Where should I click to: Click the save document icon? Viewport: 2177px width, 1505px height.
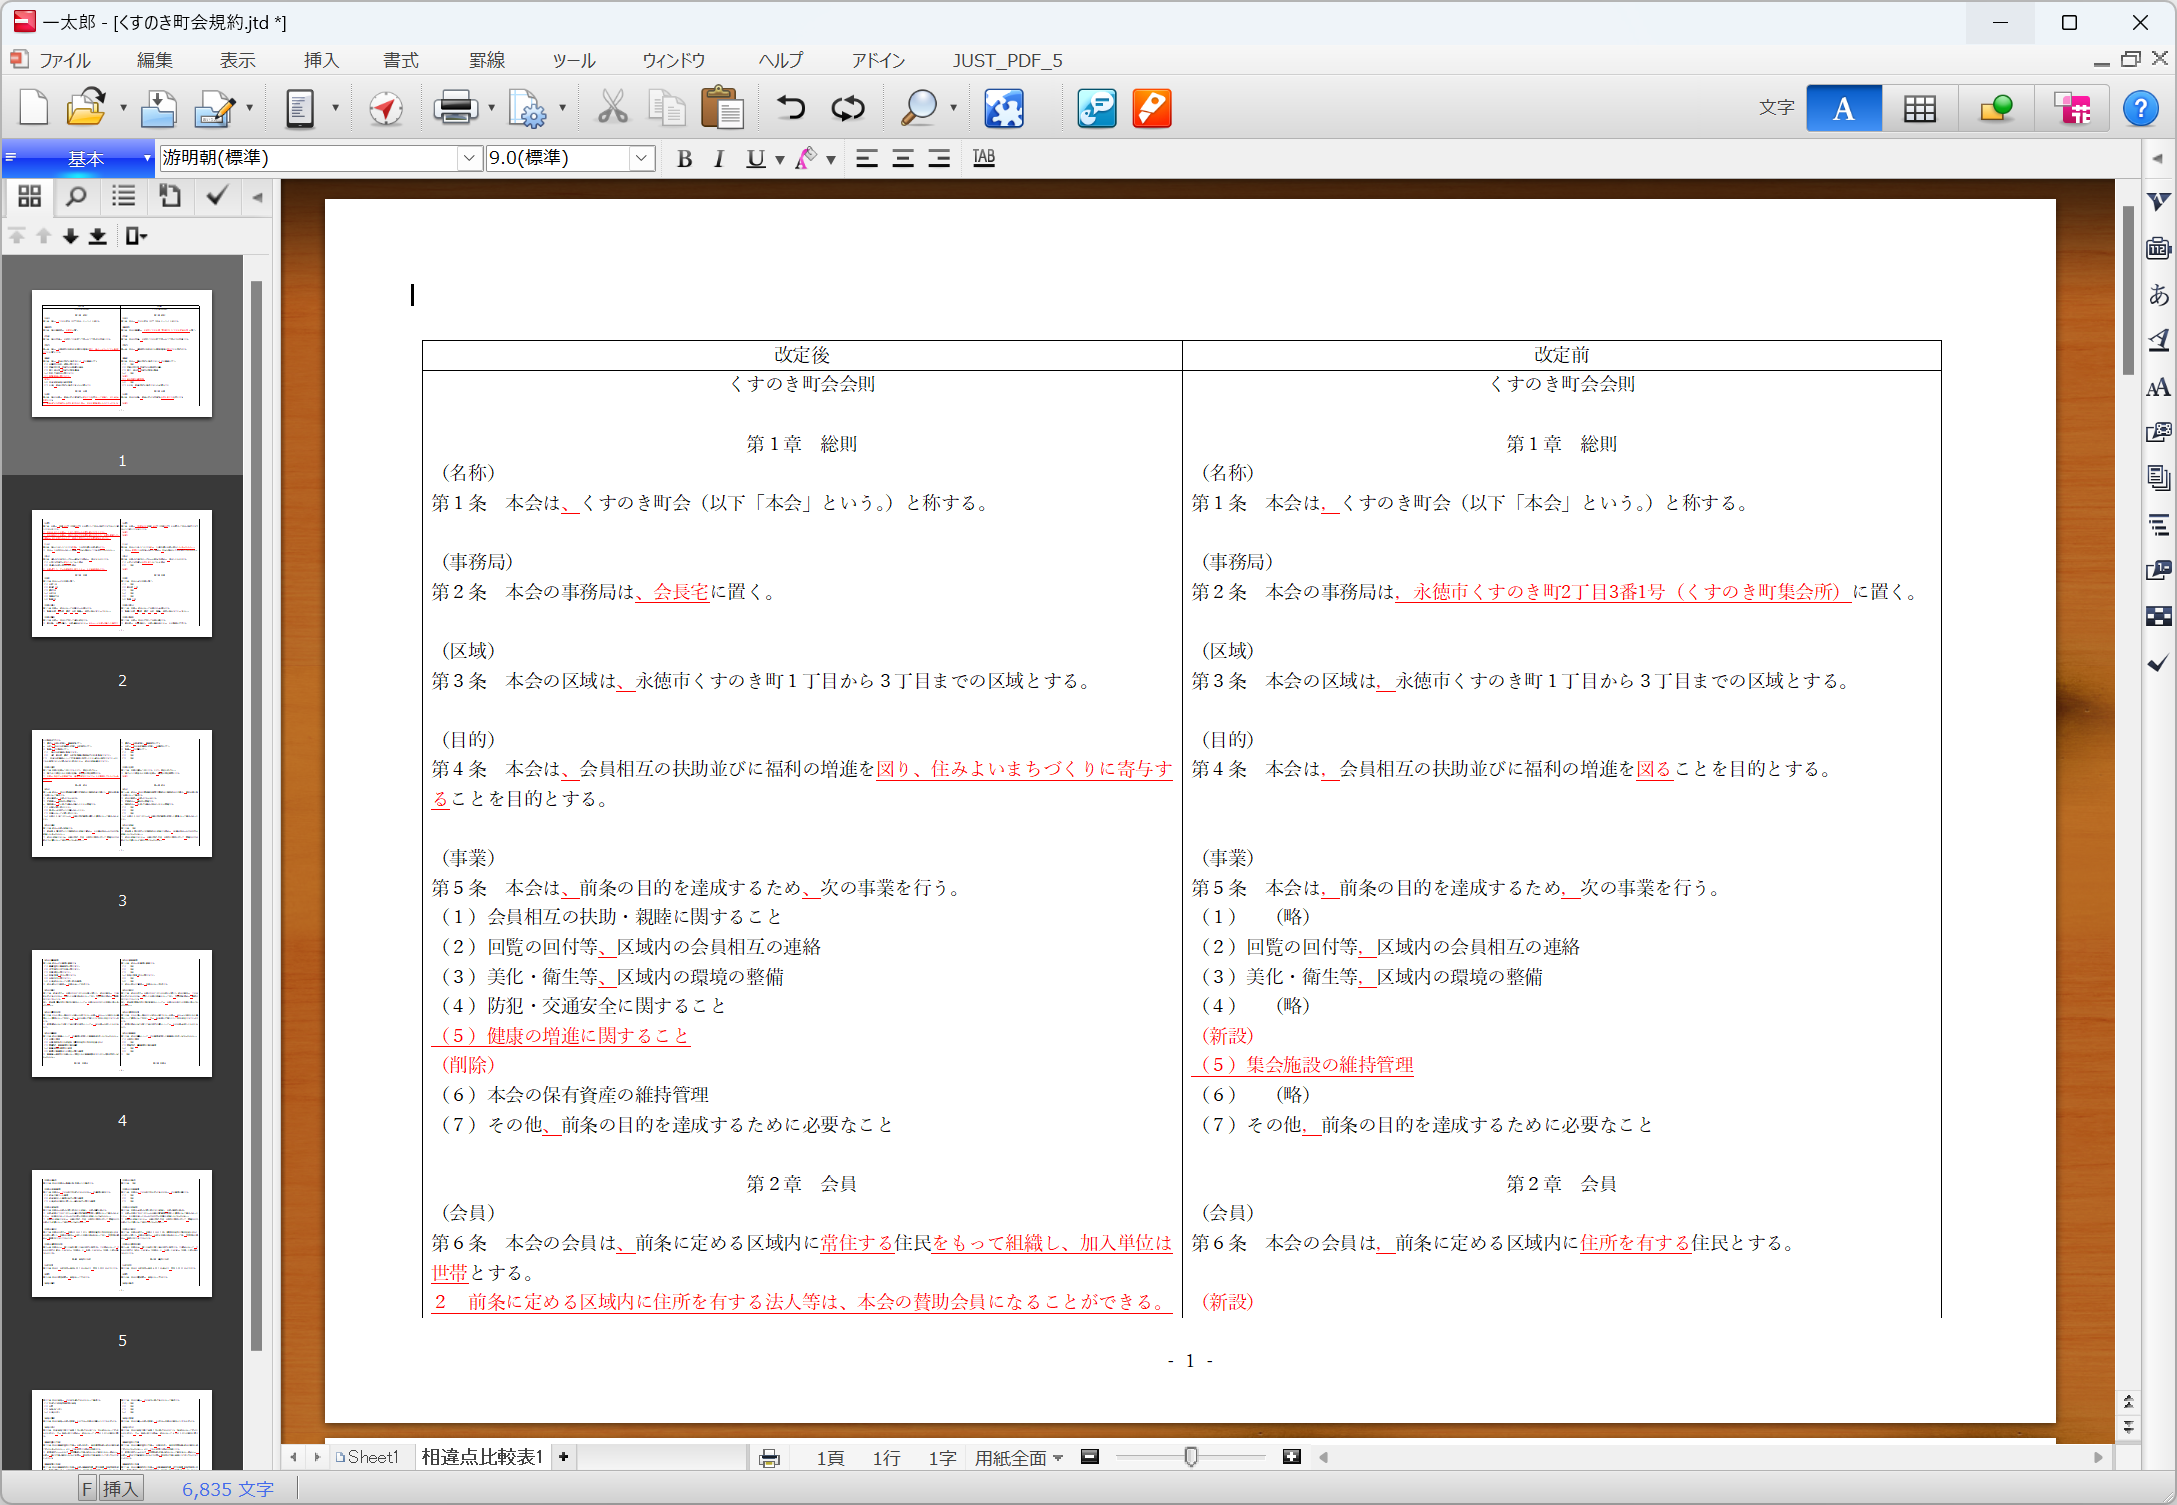tap(158, 108)
